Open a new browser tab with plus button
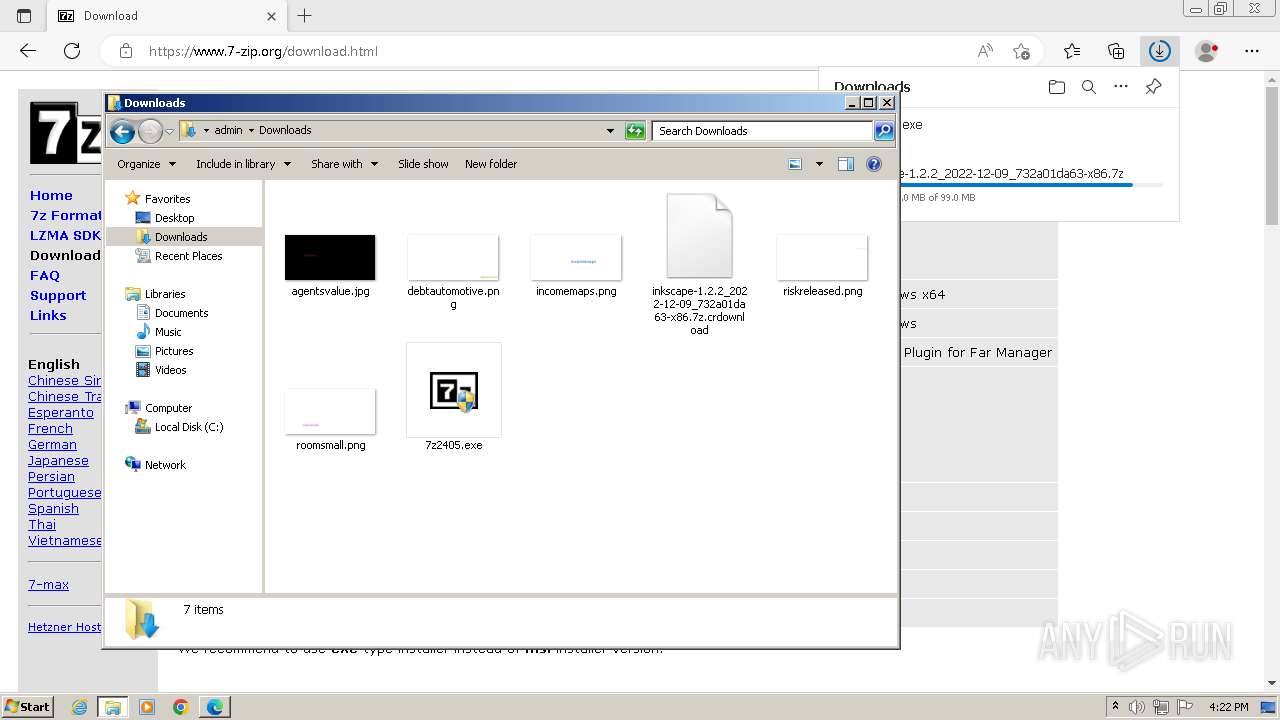The image size is (1280, 720). tap(305, 16)
